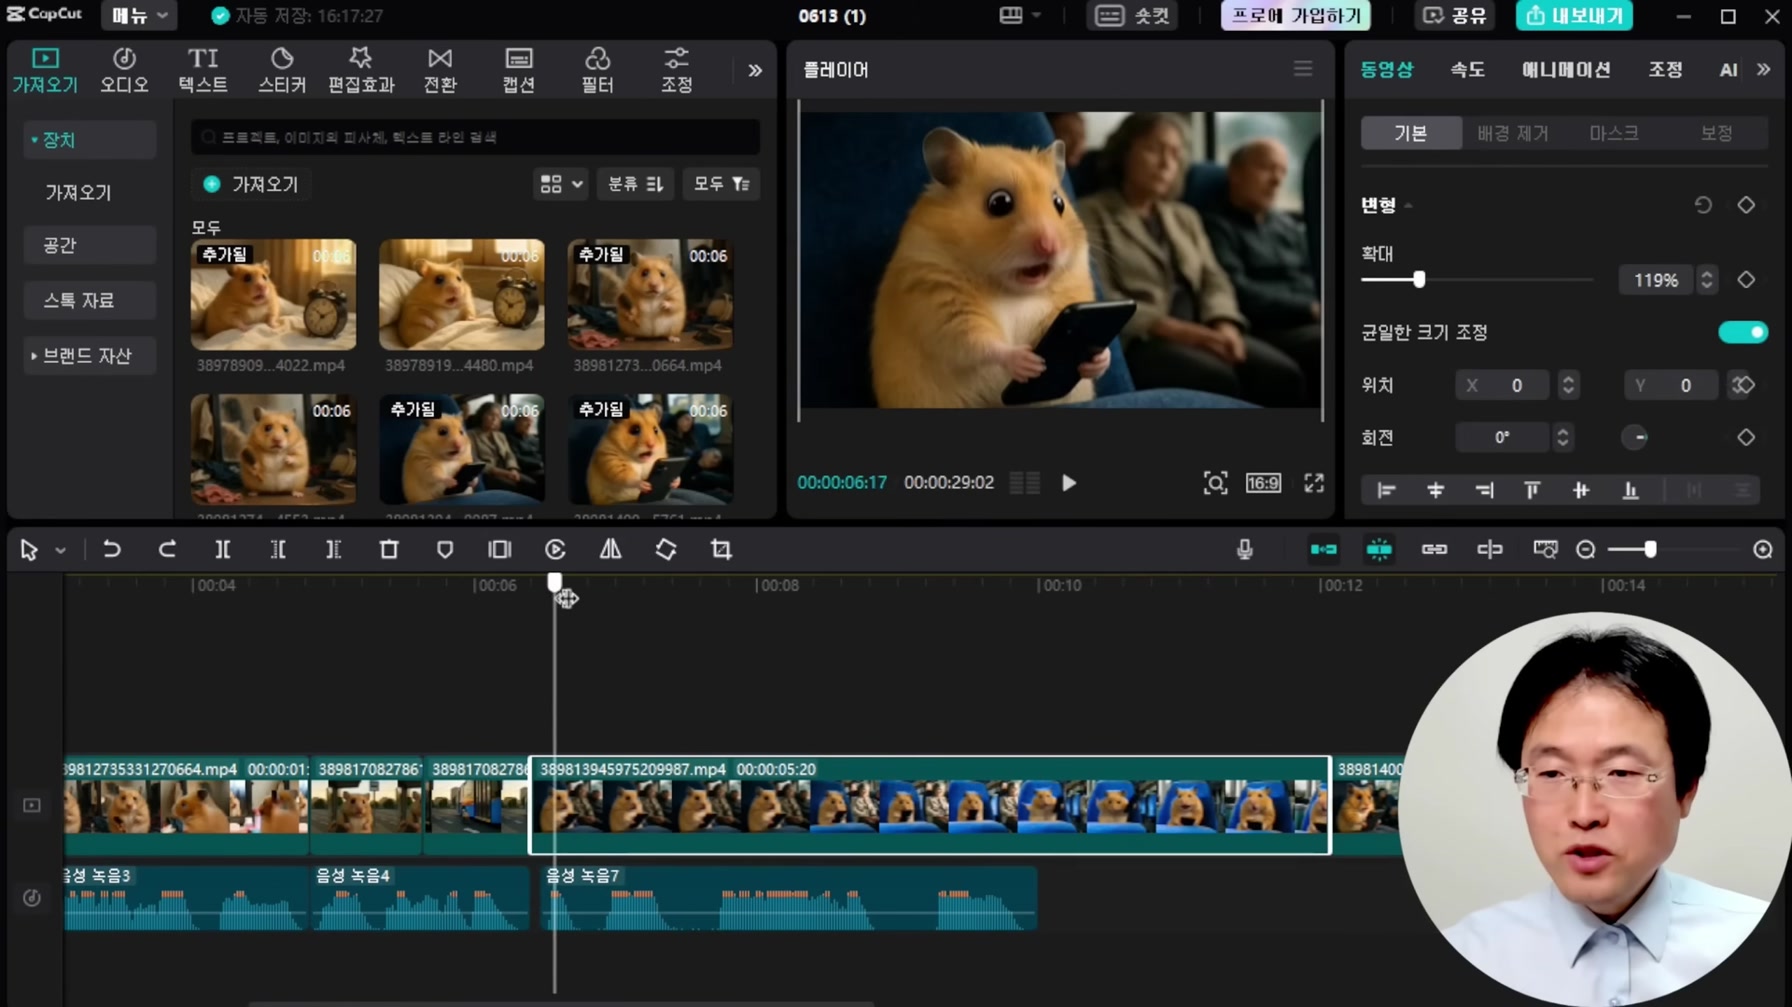Click the redo arrow in timeline toolbar
The image size is (1792, 1007).
click(167, 549)
